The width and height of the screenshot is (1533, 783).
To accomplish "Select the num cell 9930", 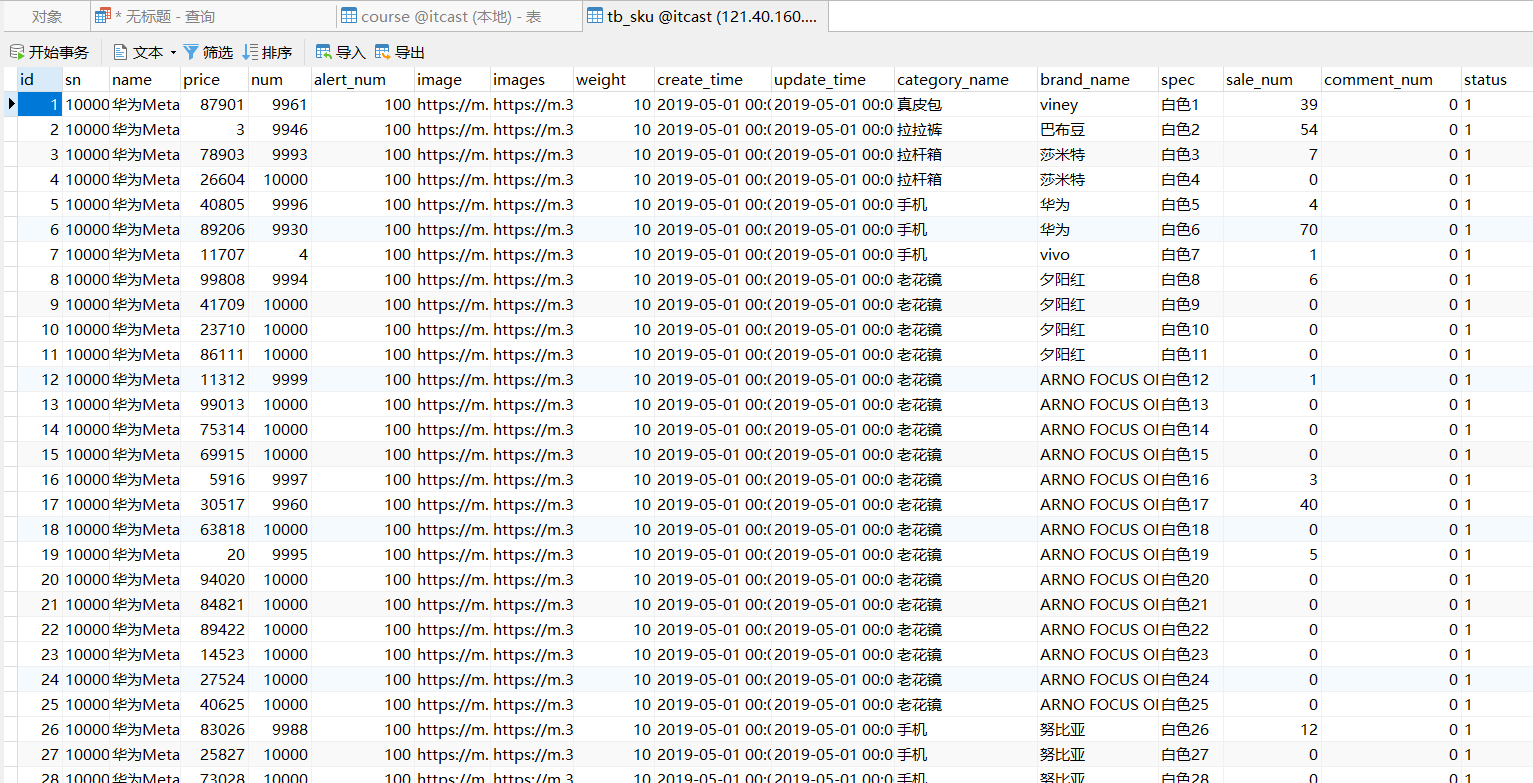I will [x=280, y=229].
